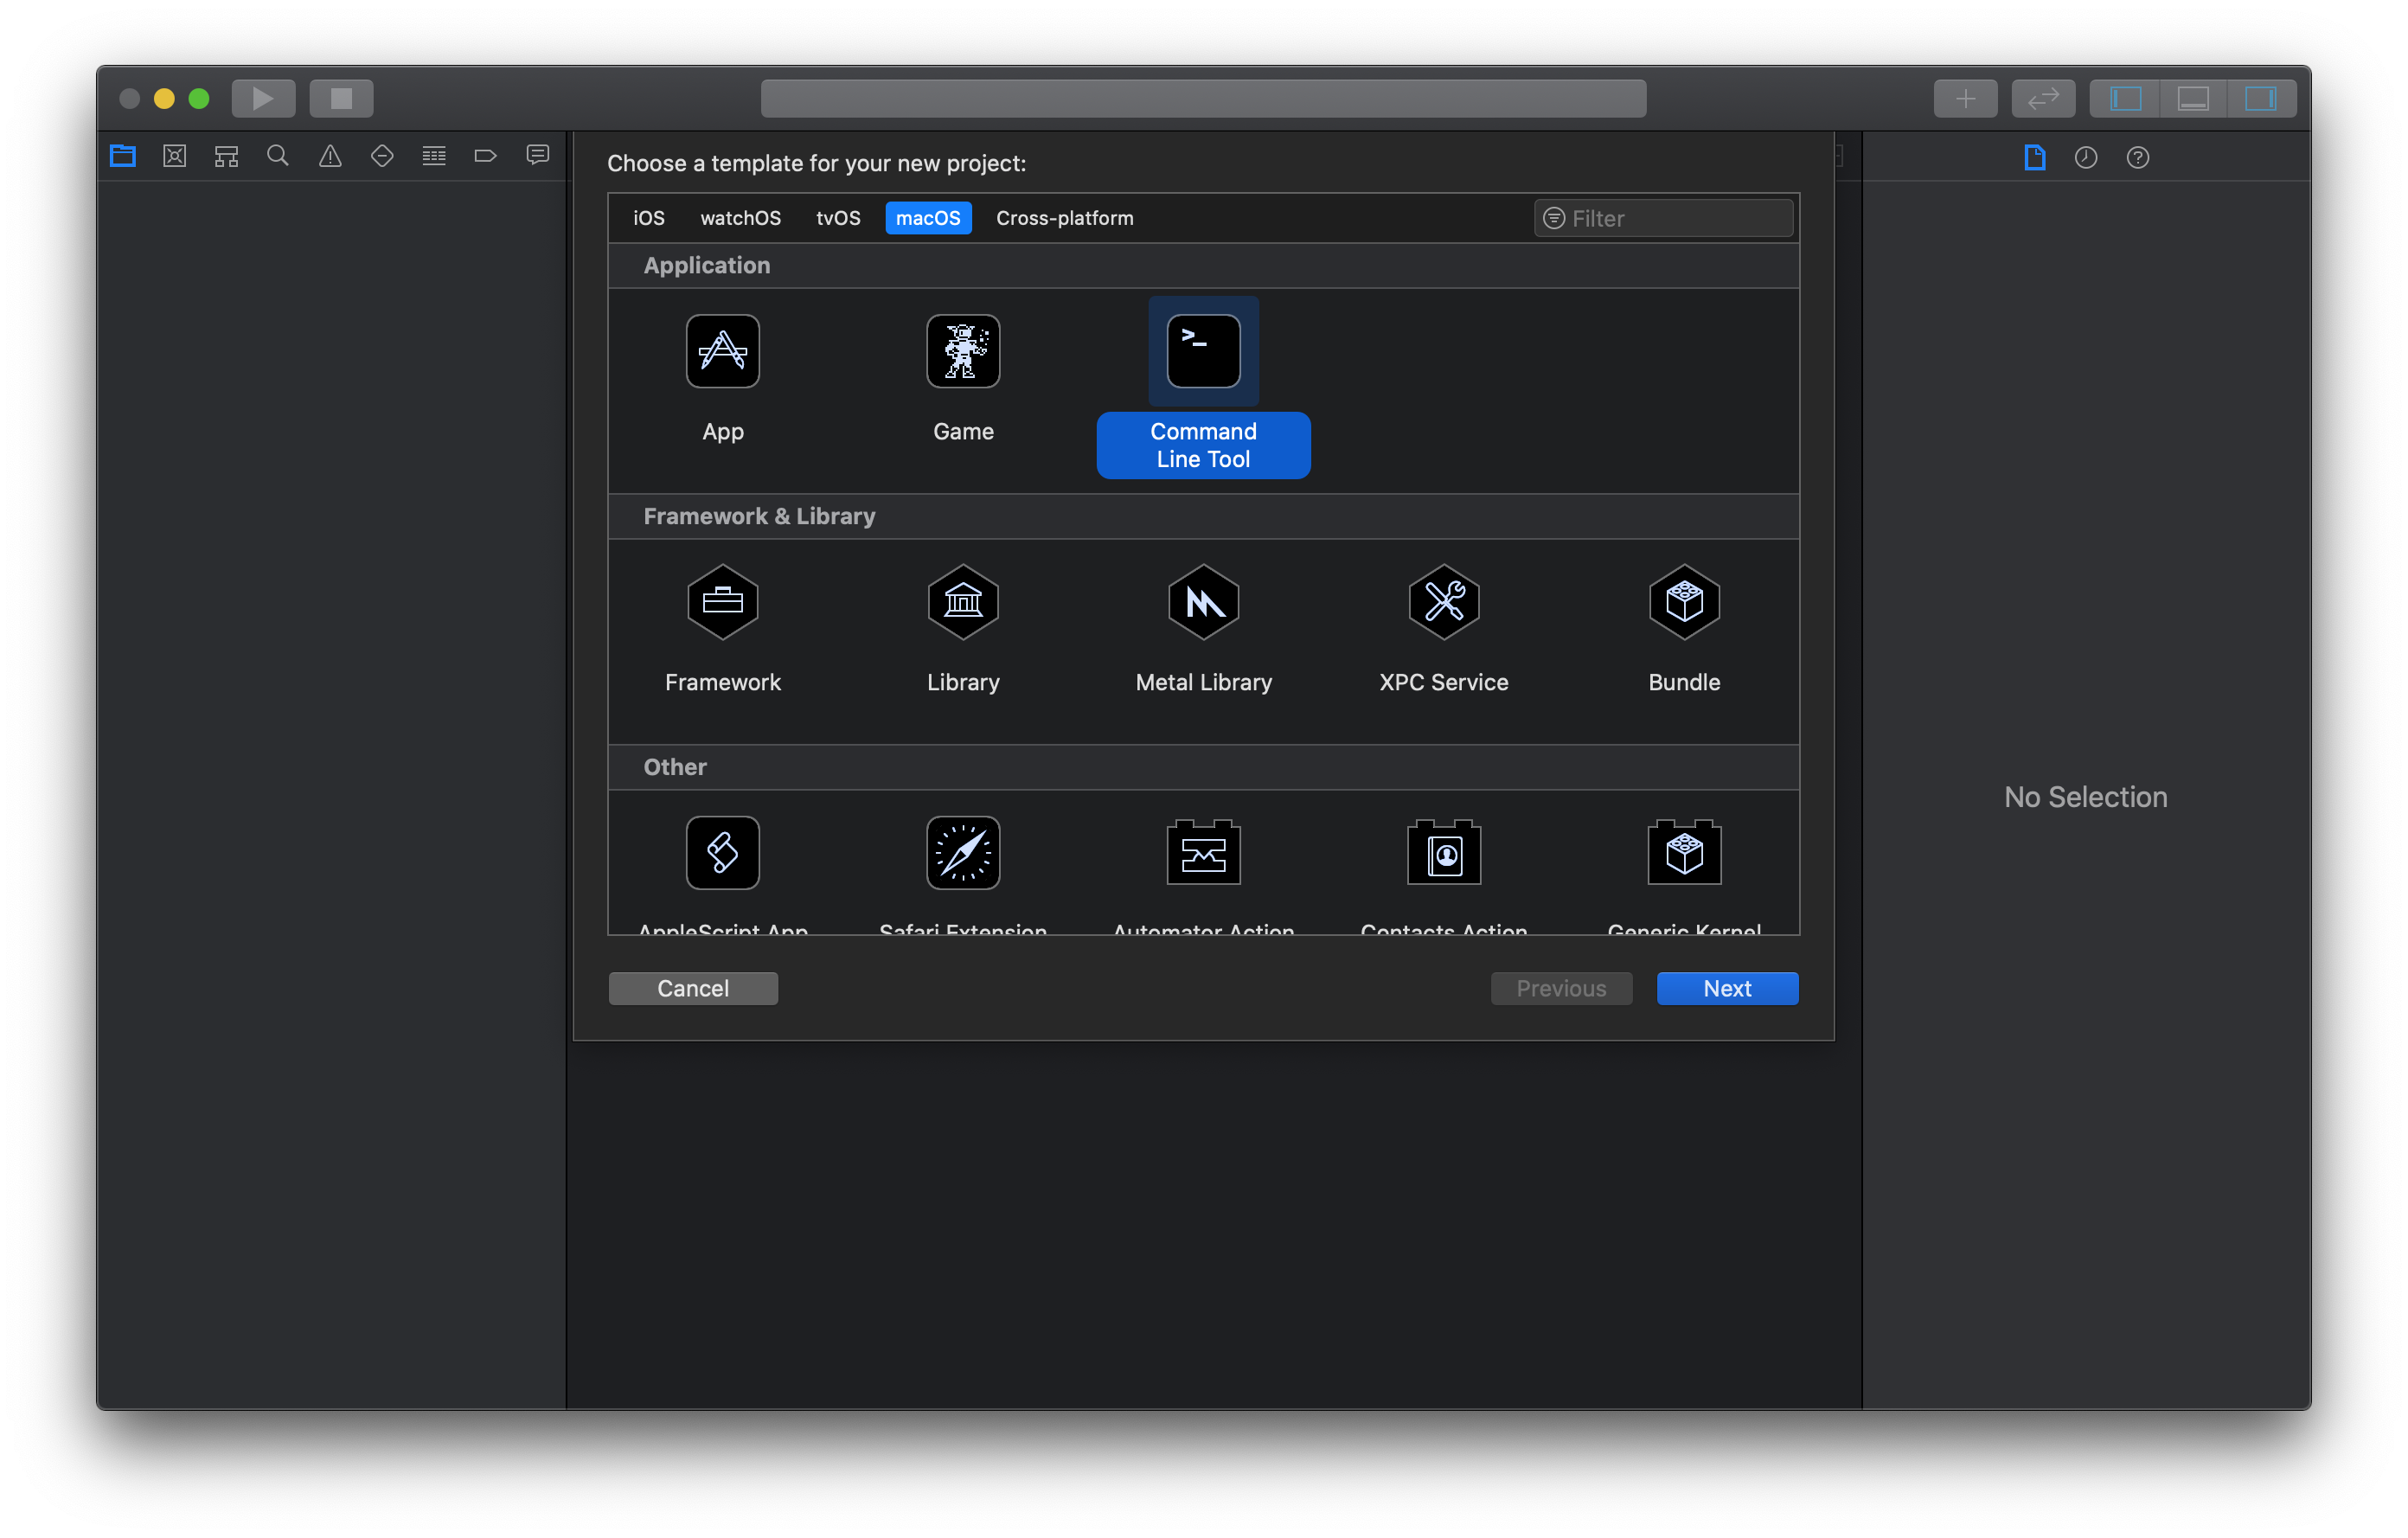Click the Previous navigation button
The width and height of the screenshot is (2408, 1538).
1560,989
